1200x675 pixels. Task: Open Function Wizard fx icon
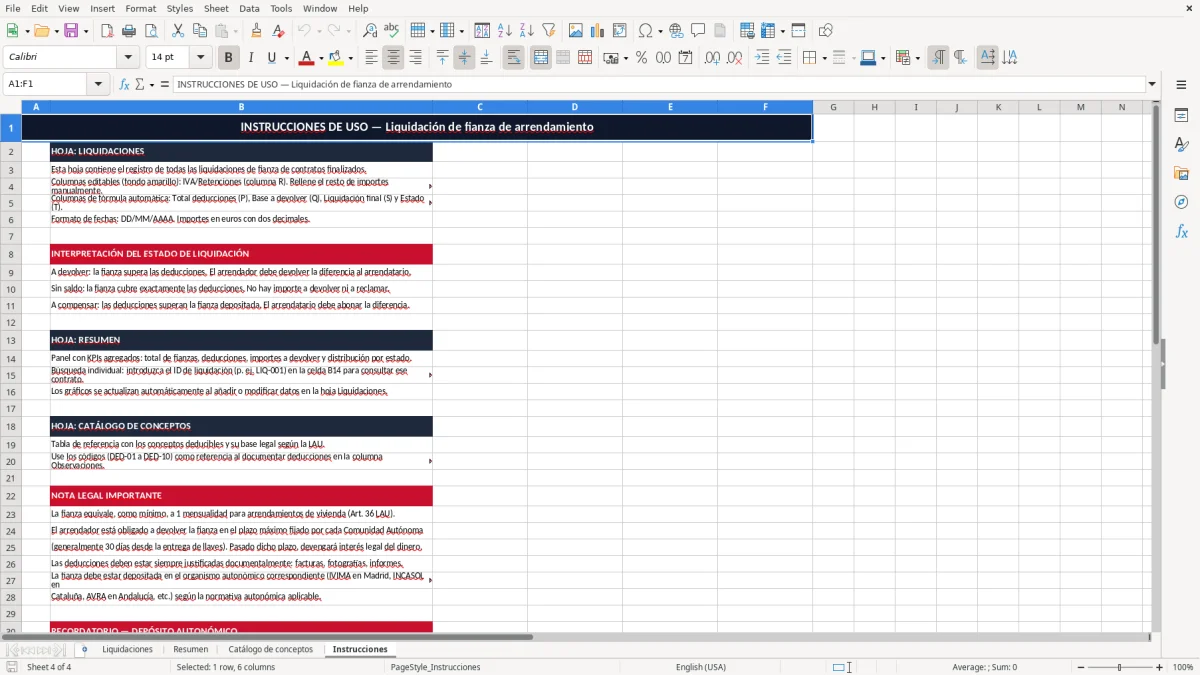click(124, 84)
